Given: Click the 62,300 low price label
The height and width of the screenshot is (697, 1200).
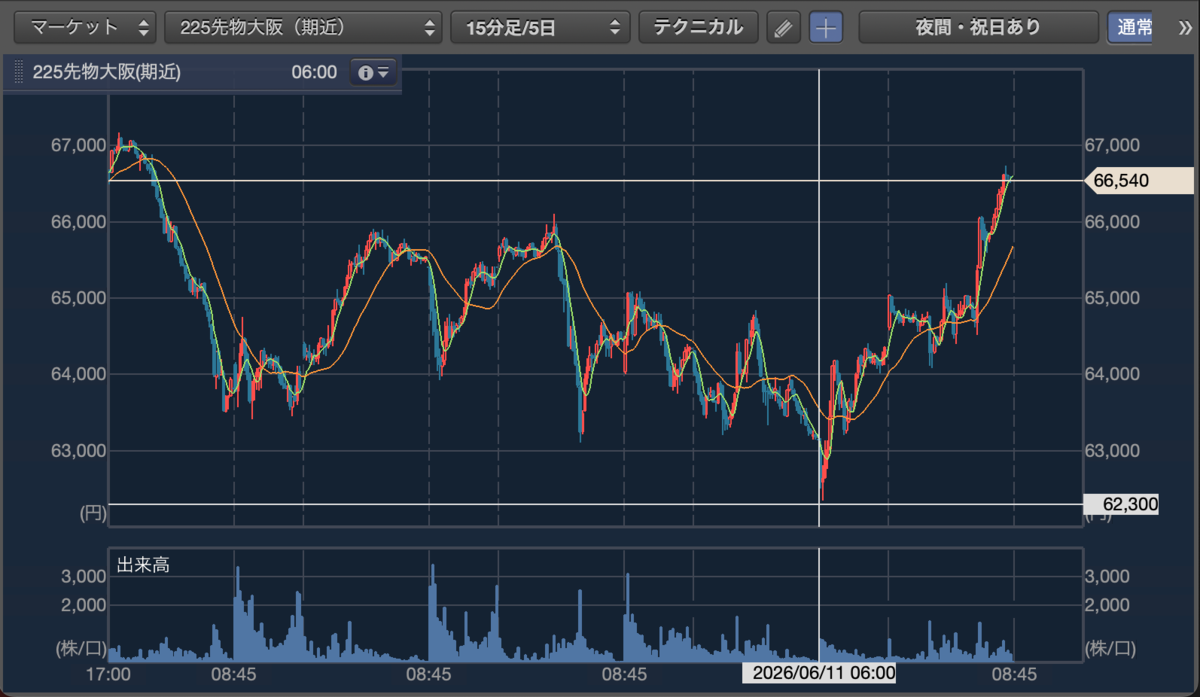Looking at the screenshot, I should (1121, 504).
